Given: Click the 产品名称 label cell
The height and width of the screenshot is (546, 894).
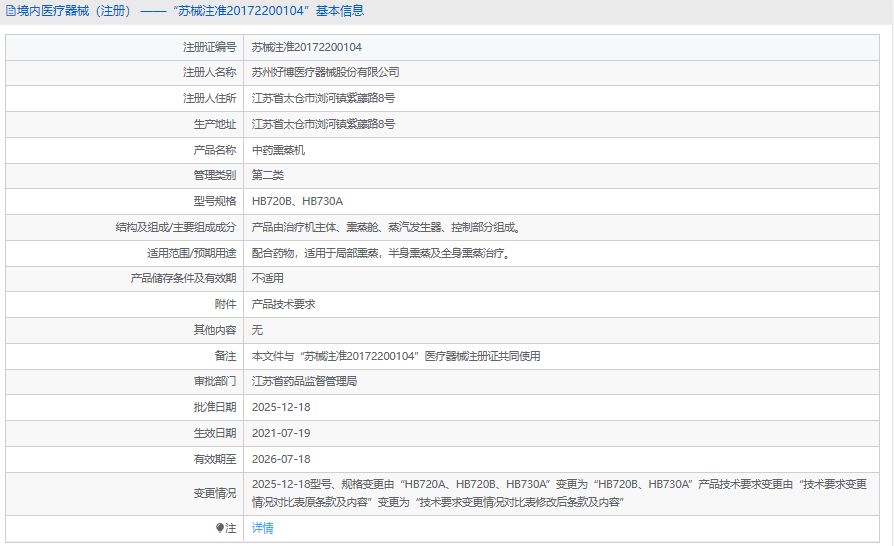Looking at the screenshot, I should (124, 150).
